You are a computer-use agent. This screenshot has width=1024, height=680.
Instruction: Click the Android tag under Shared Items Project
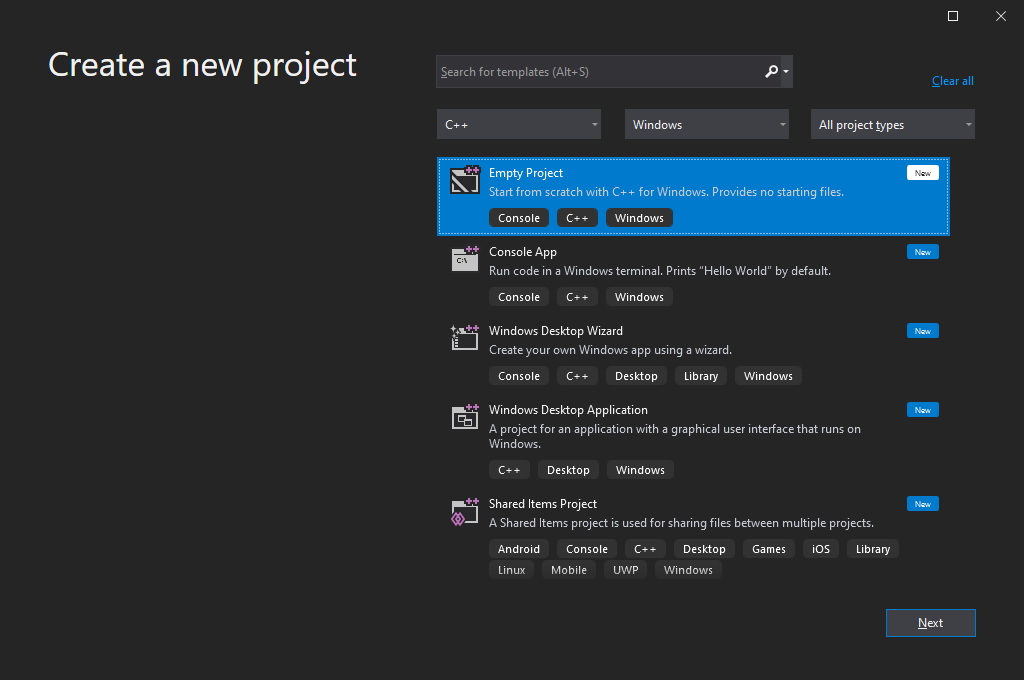pos(518,549)
